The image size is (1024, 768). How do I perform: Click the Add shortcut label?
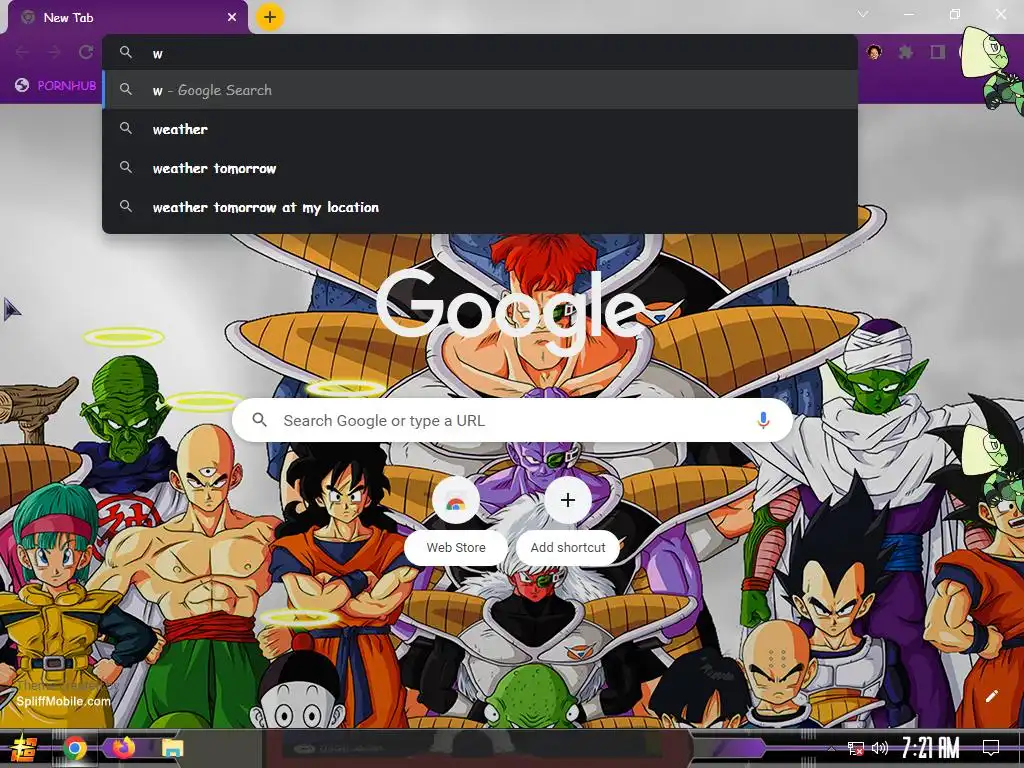pos(568,547)
